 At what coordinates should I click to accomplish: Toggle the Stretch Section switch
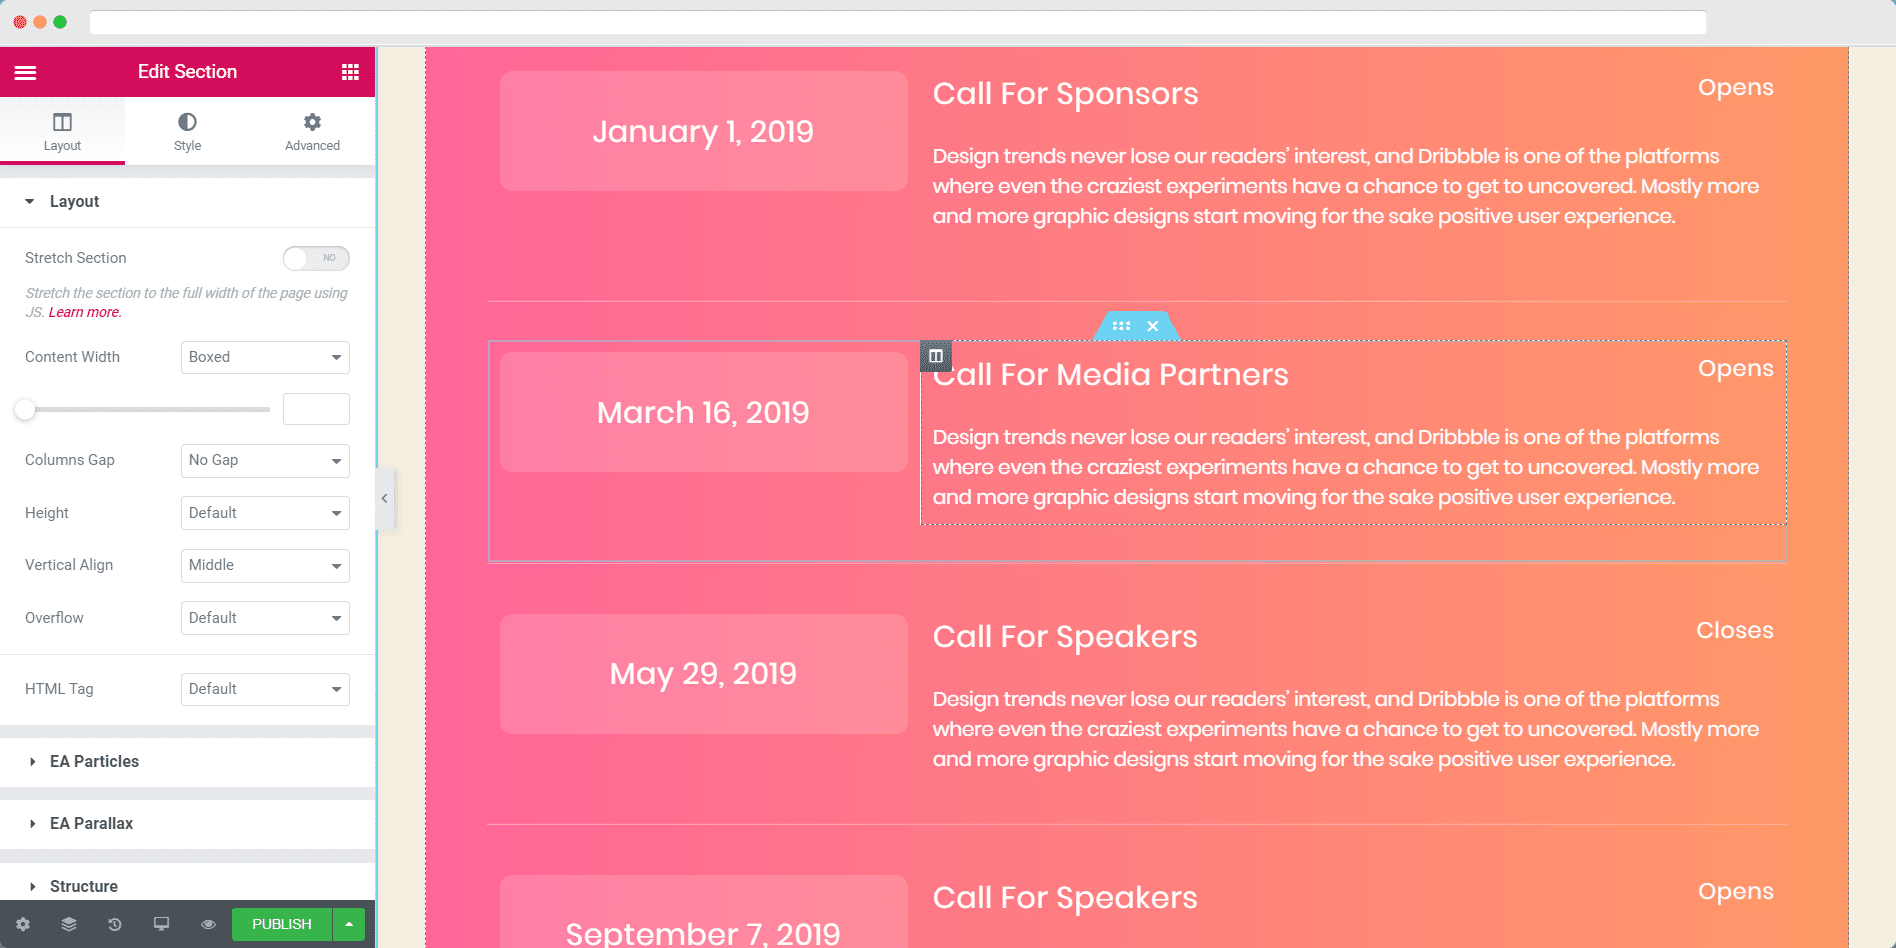(x=316, y=258)
